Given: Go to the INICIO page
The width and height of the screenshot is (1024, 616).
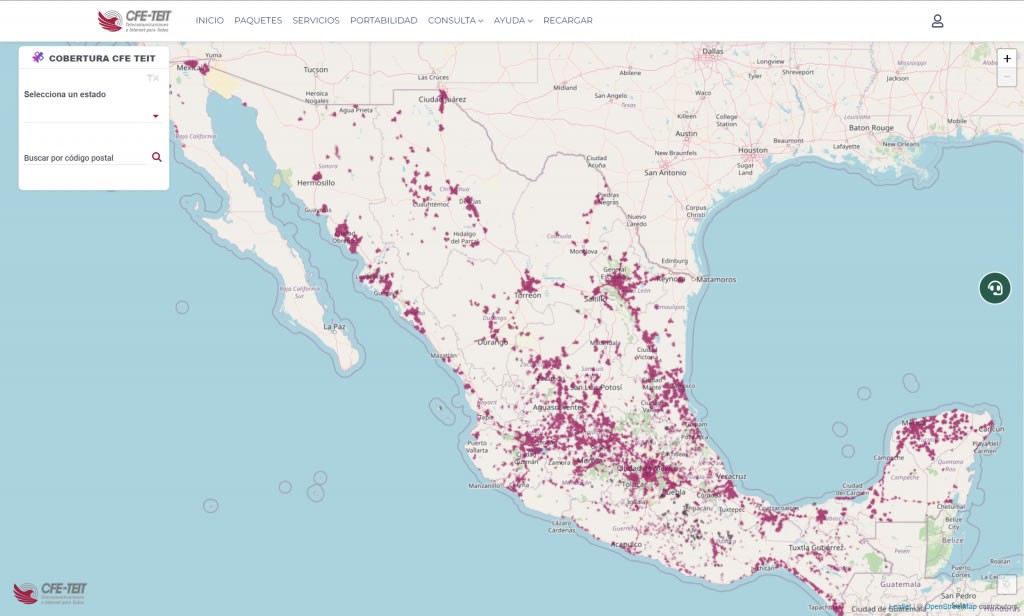Looking at the screenshot, I should 210,21.
